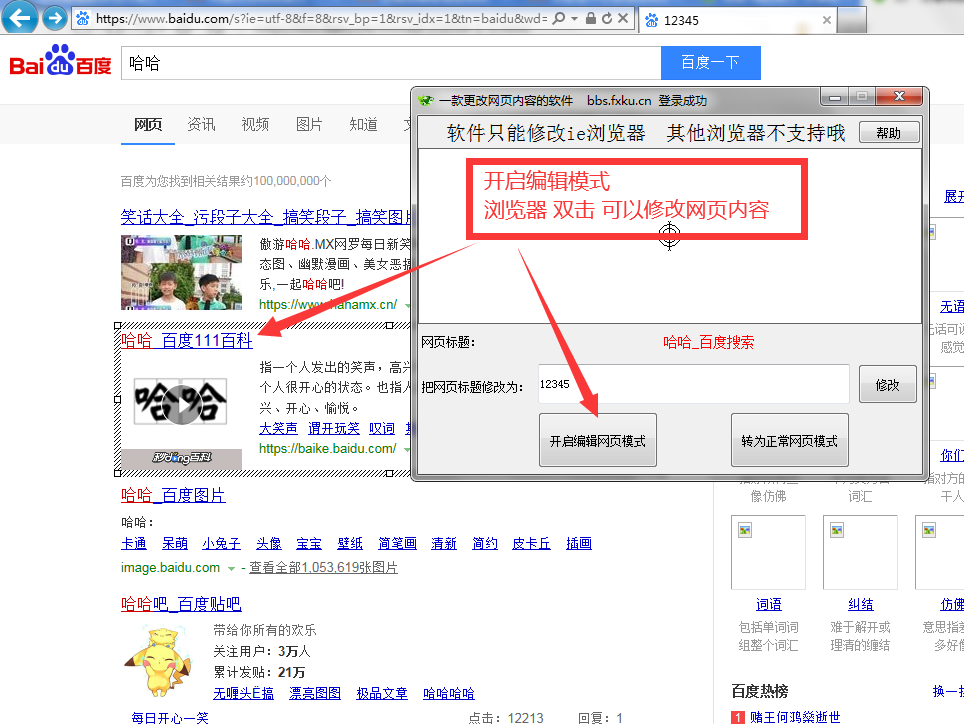Select the 图片 search tab
The image size is (964, 724).
309,124
